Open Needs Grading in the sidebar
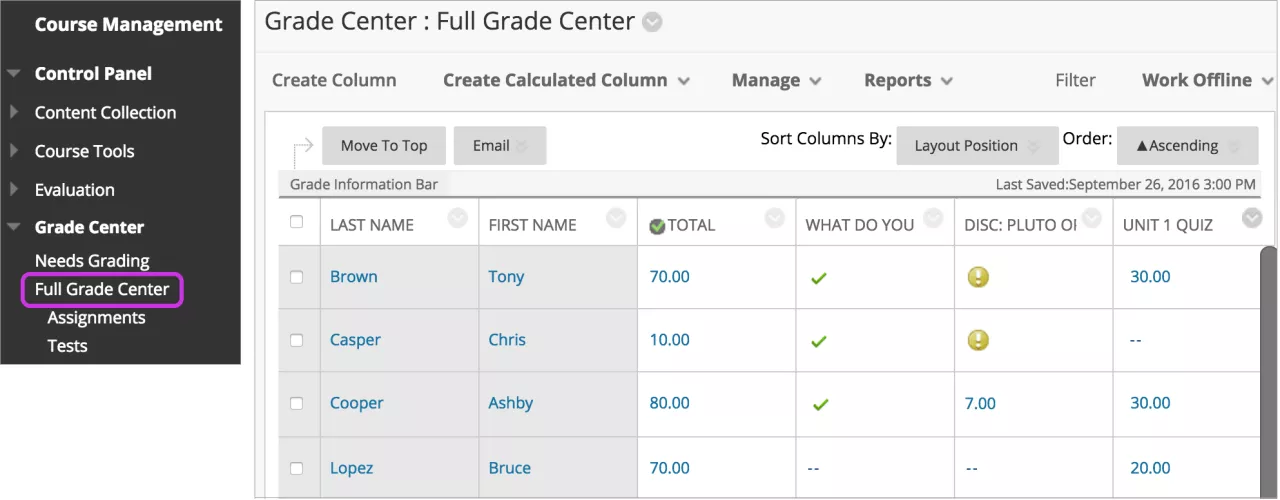1280x500 pixels. 92,261
